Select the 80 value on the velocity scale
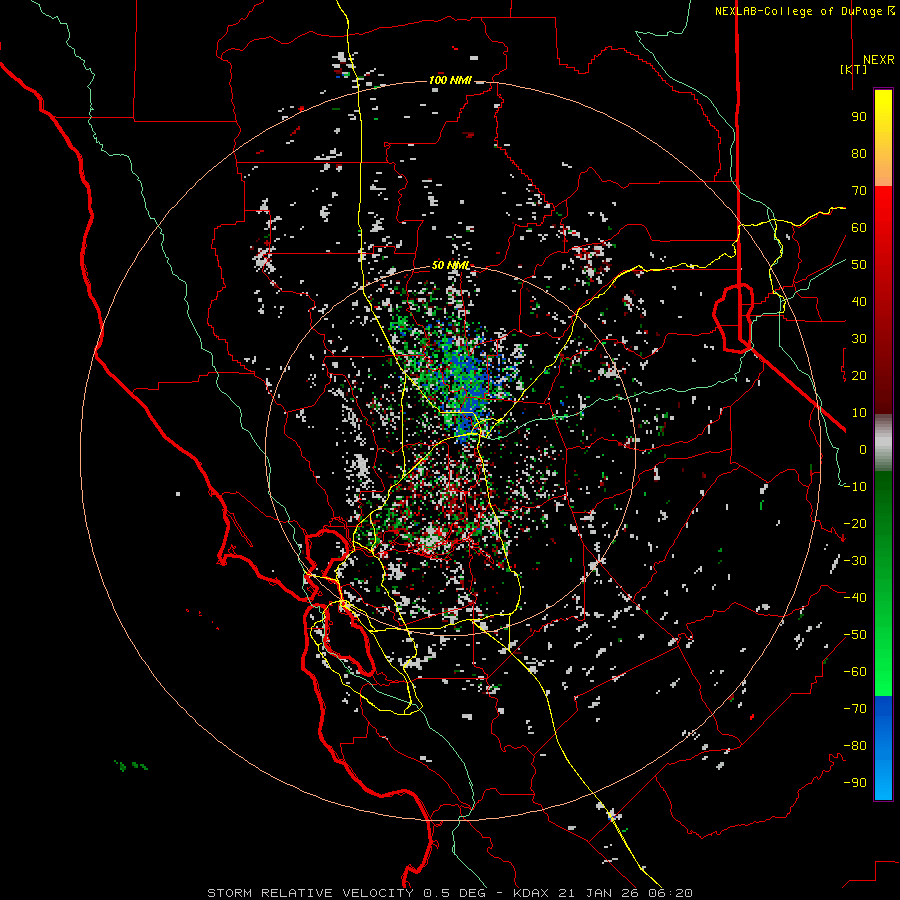 coord(859,153)
